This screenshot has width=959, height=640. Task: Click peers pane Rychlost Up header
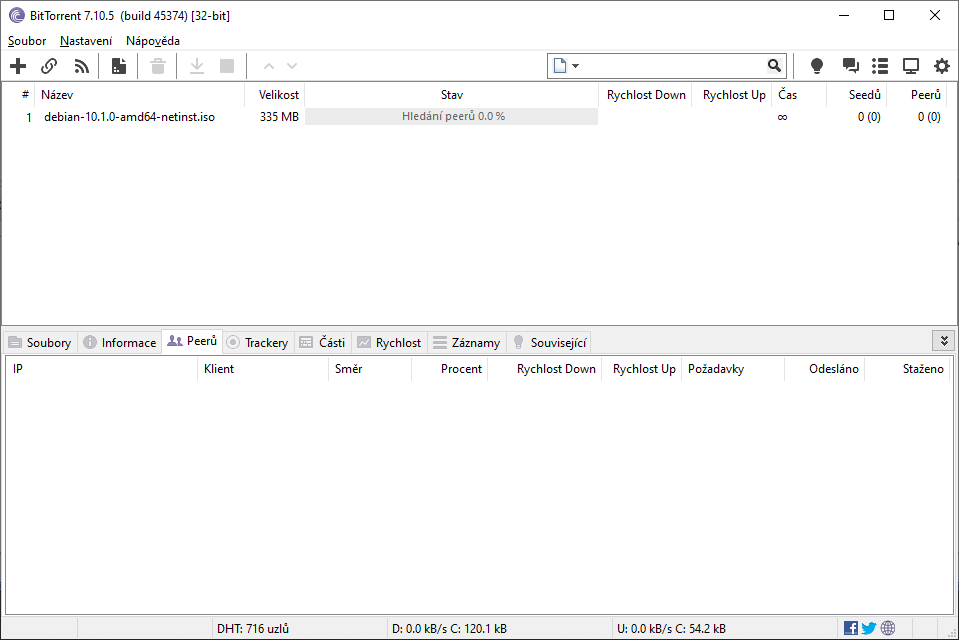642,369
